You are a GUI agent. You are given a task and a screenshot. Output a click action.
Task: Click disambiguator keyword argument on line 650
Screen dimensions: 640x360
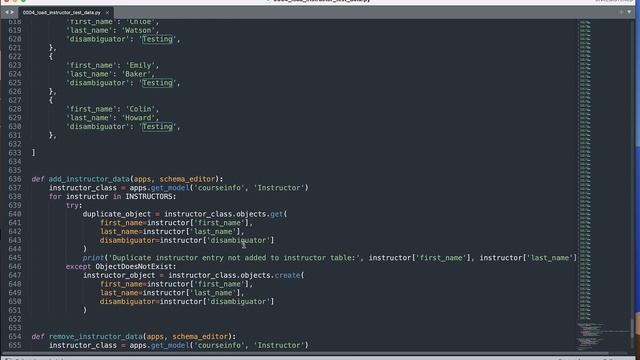pos(127,302)
